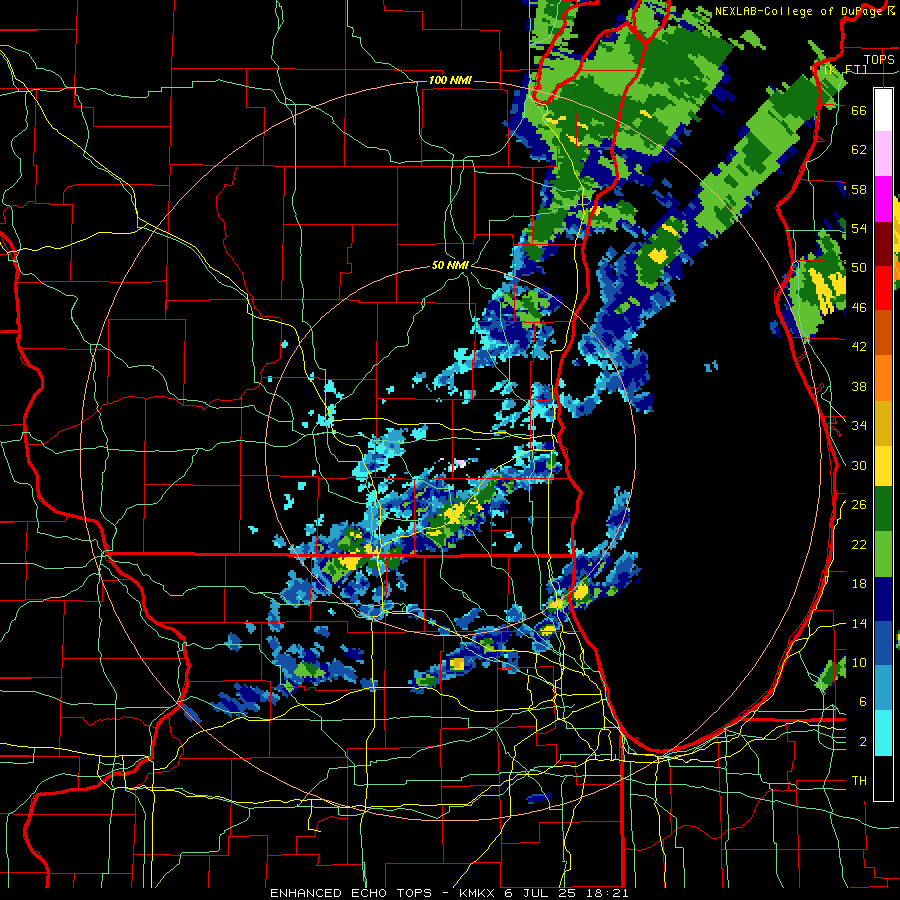The image size is (900, 900).
Task: Pick the bright yellow legend swatch
Action: point(883,466)
